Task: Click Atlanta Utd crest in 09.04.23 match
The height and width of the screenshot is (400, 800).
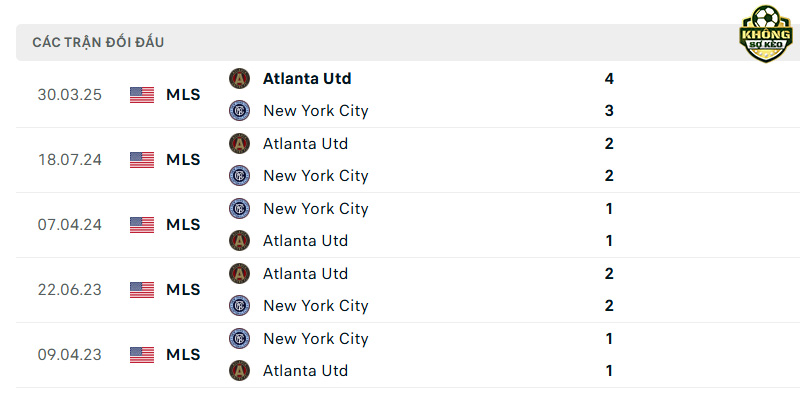Action: pyautogui.click(x=239, y=370)
